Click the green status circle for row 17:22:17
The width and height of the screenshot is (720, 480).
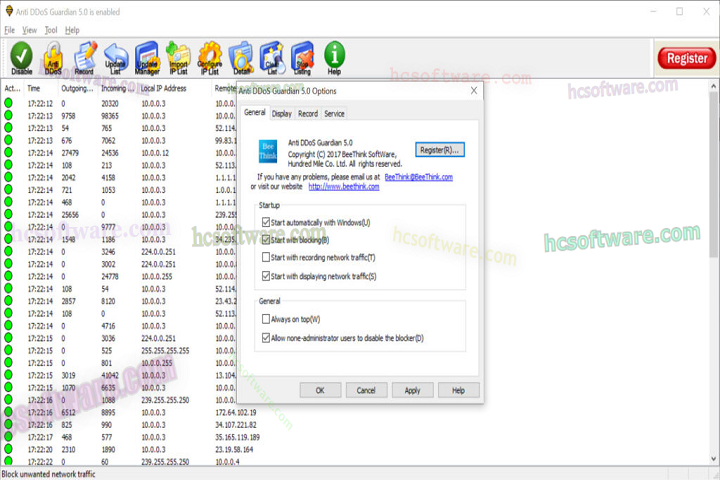(x=8, y=437)
